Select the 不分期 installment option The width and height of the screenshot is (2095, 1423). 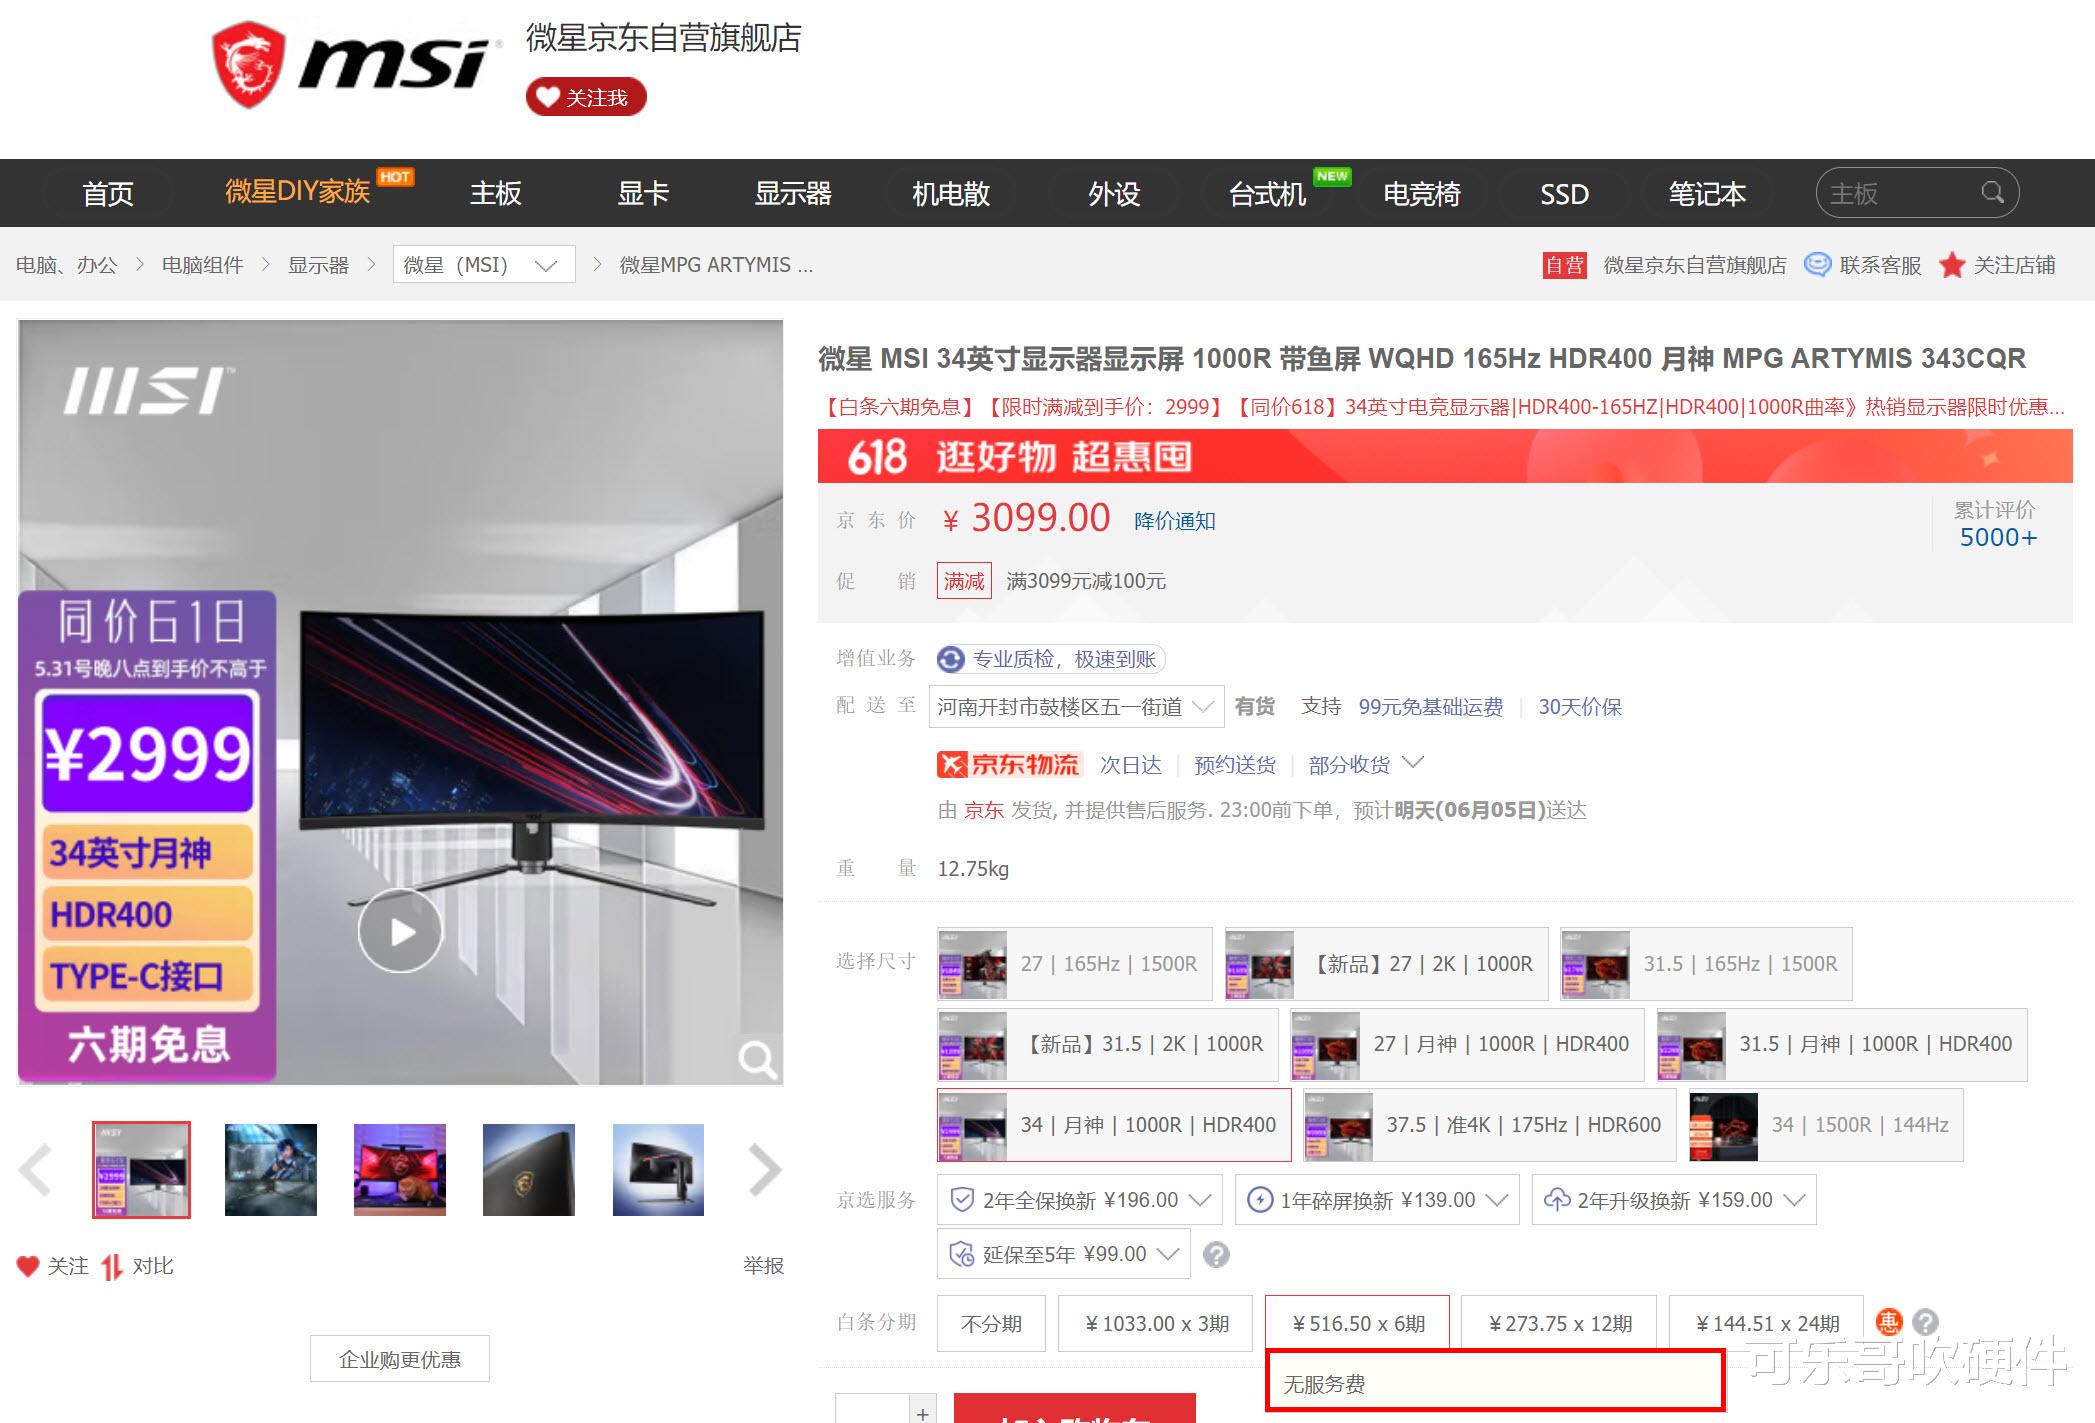coord(991,1323)
